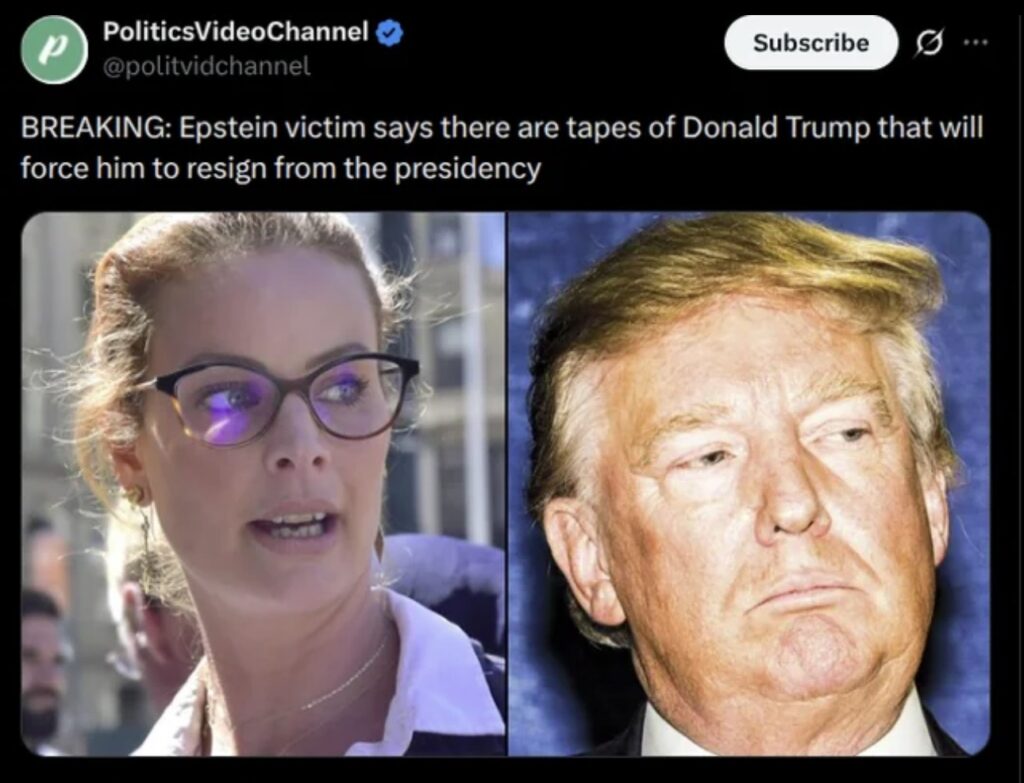Click the word "BREAKING:" in the post
The image size is (1024, 783).
click(96, 128)
